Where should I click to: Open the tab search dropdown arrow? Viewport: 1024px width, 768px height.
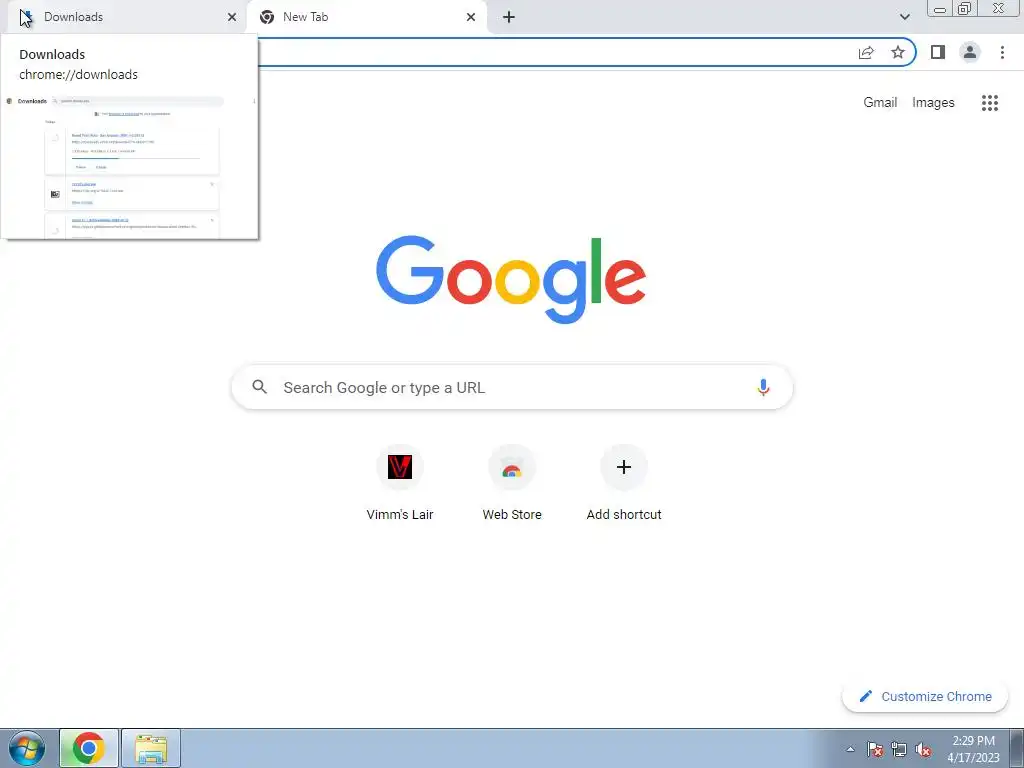point(904,17)
